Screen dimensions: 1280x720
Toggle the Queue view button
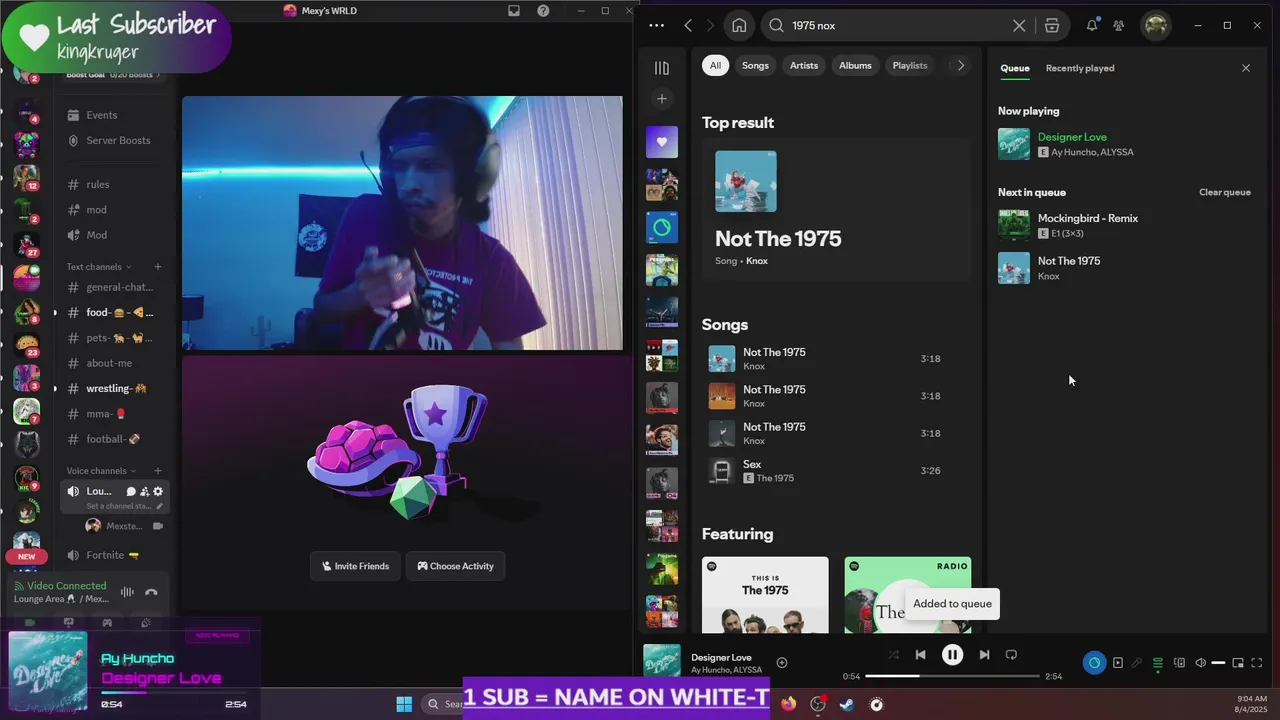(x=1158, y=663)
